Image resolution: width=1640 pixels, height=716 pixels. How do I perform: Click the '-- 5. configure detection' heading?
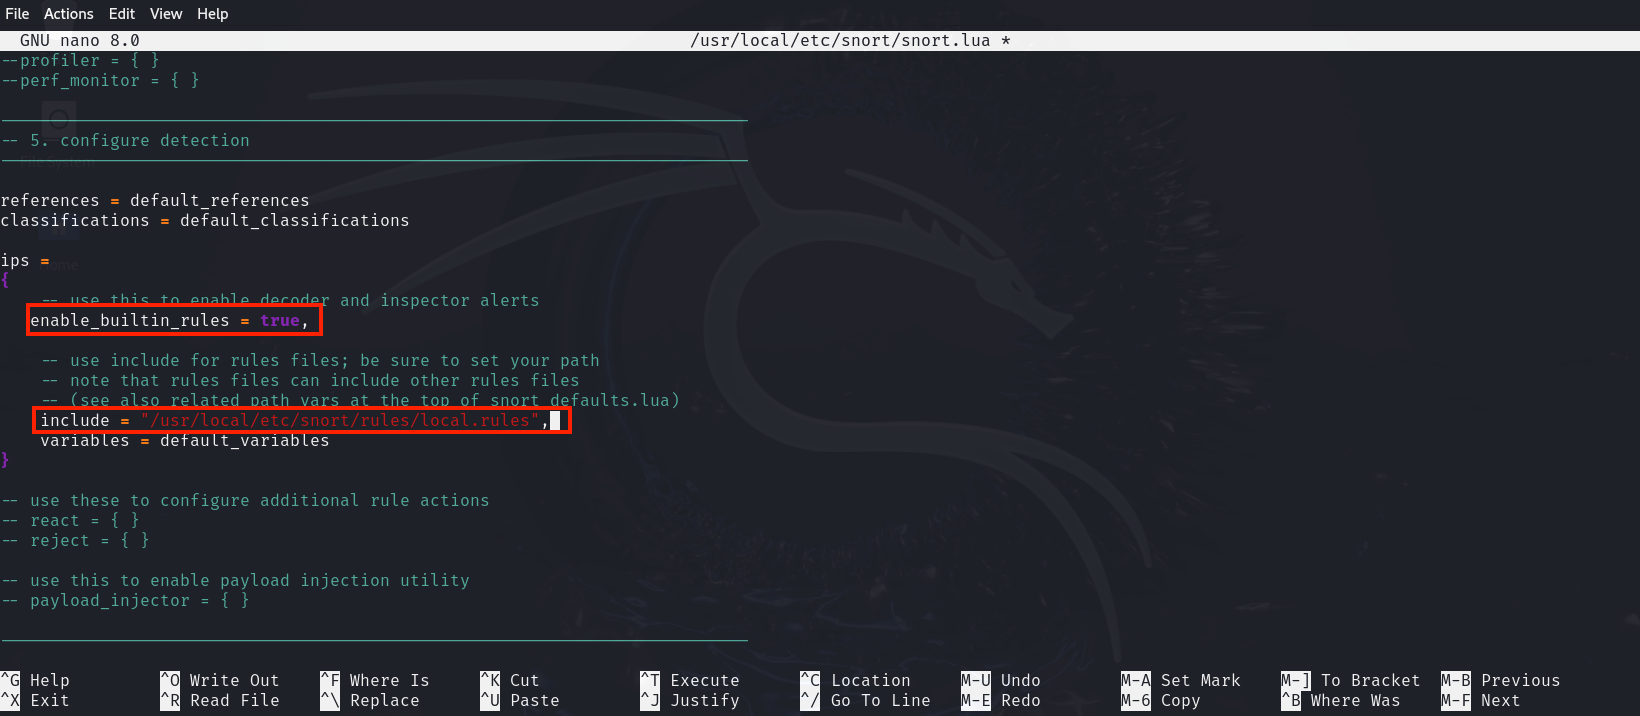(x=125, y=140)
